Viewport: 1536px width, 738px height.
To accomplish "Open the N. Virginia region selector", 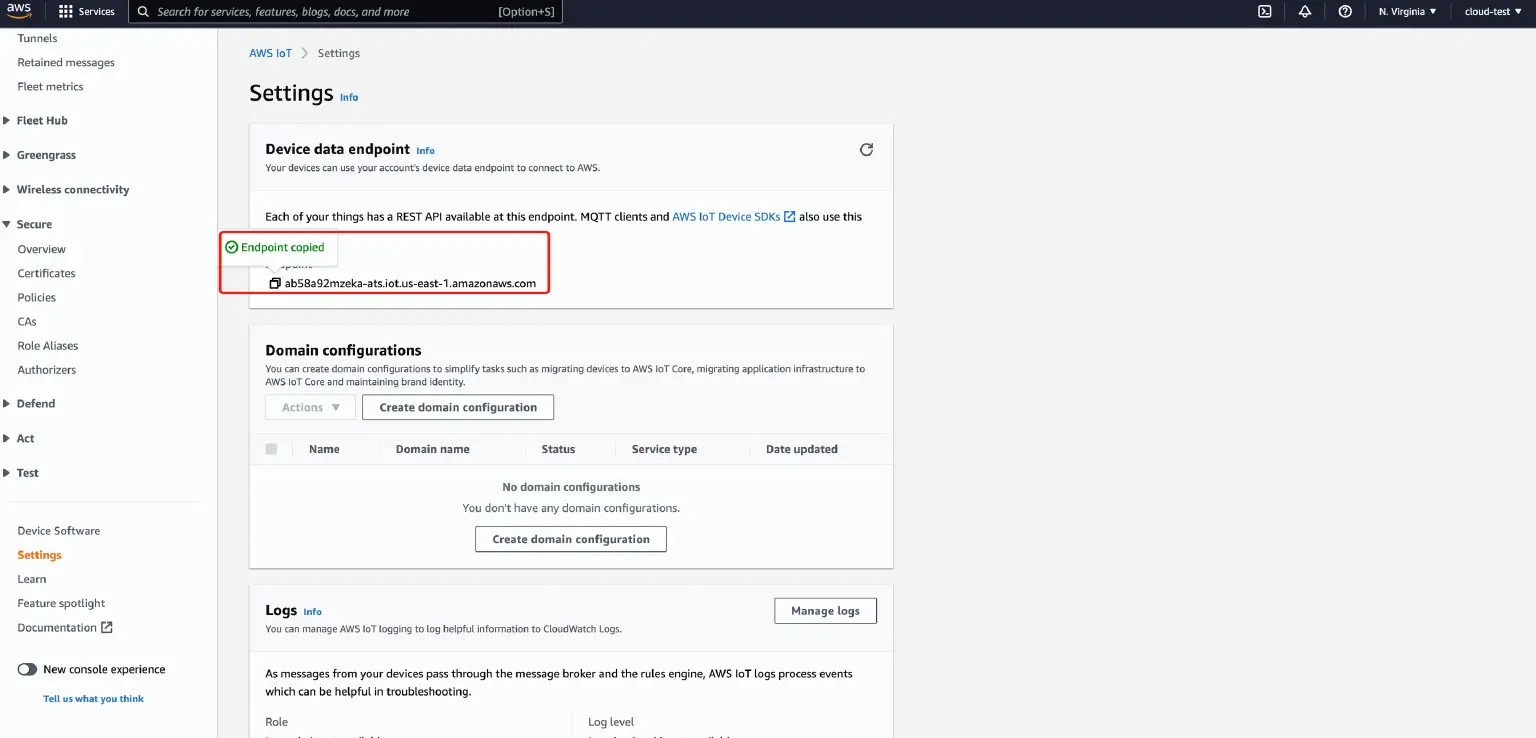I will click(x=1407, y=11).
